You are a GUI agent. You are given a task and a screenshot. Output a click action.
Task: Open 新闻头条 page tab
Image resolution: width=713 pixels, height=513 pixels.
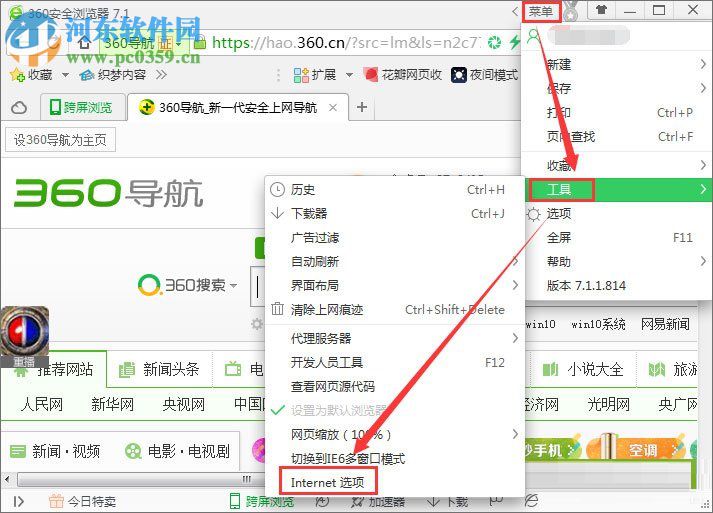pyautogui.click(x=160, y=369)
